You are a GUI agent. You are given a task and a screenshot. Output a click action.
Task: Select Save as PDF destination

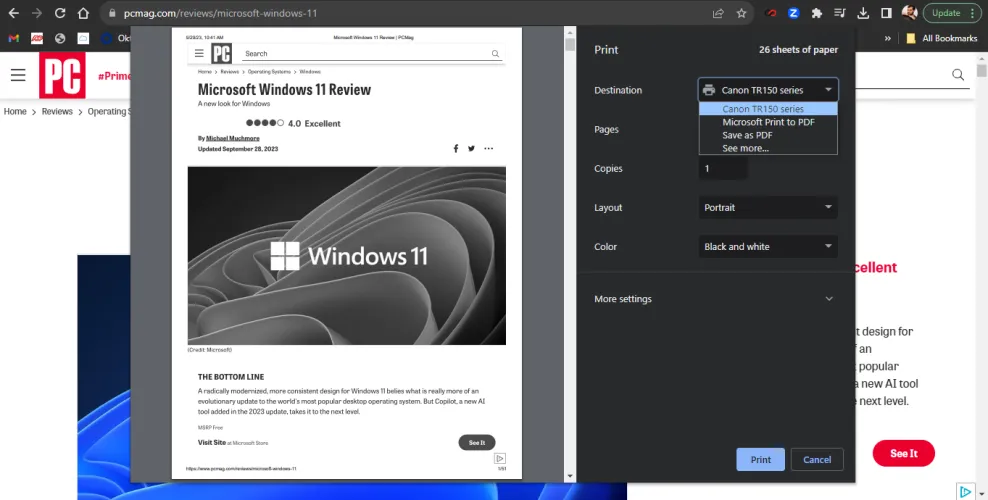pyautogui.click(x=747, y=135)
